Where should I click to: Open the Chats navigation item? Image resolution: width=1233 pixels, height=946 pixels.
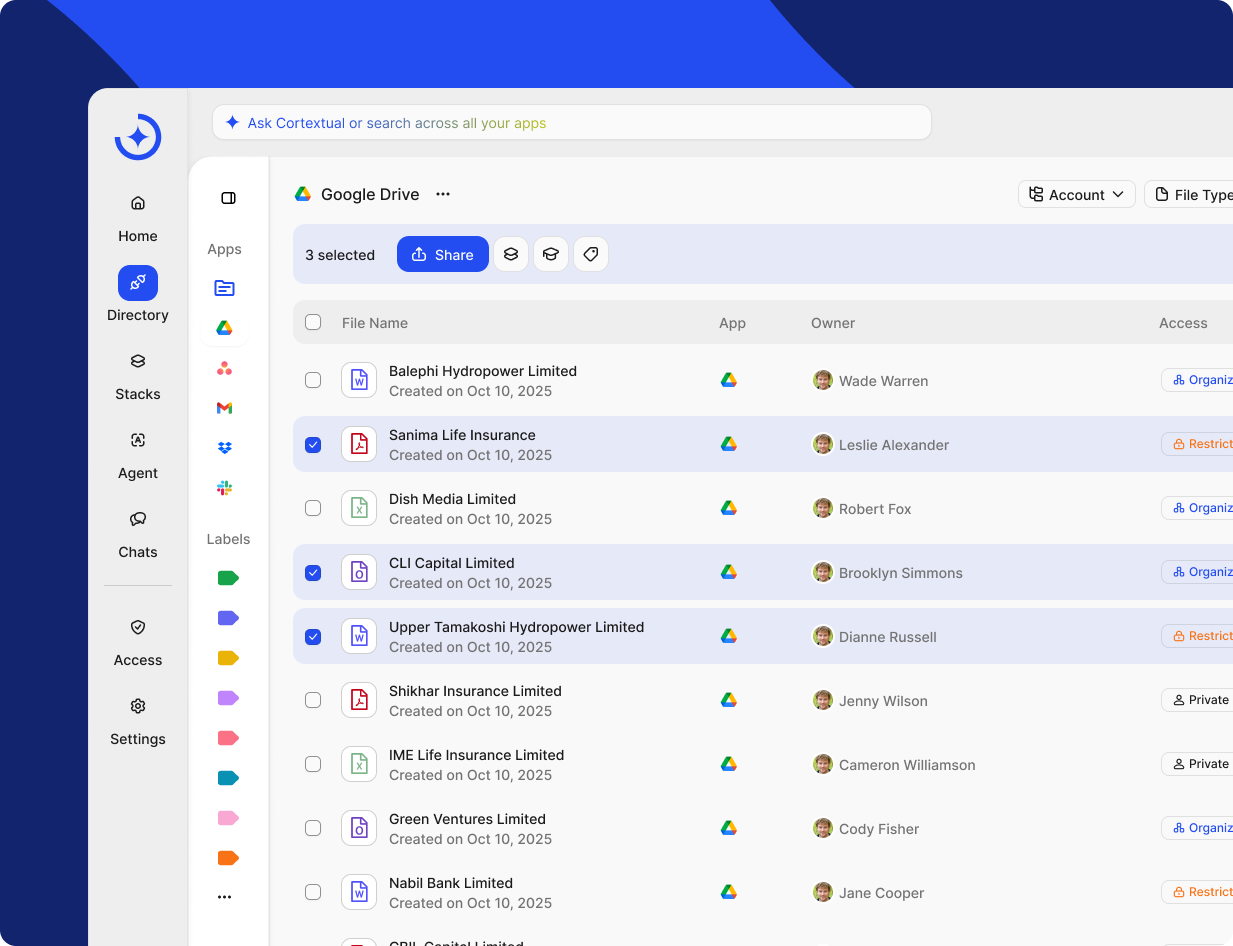point(138,533)
